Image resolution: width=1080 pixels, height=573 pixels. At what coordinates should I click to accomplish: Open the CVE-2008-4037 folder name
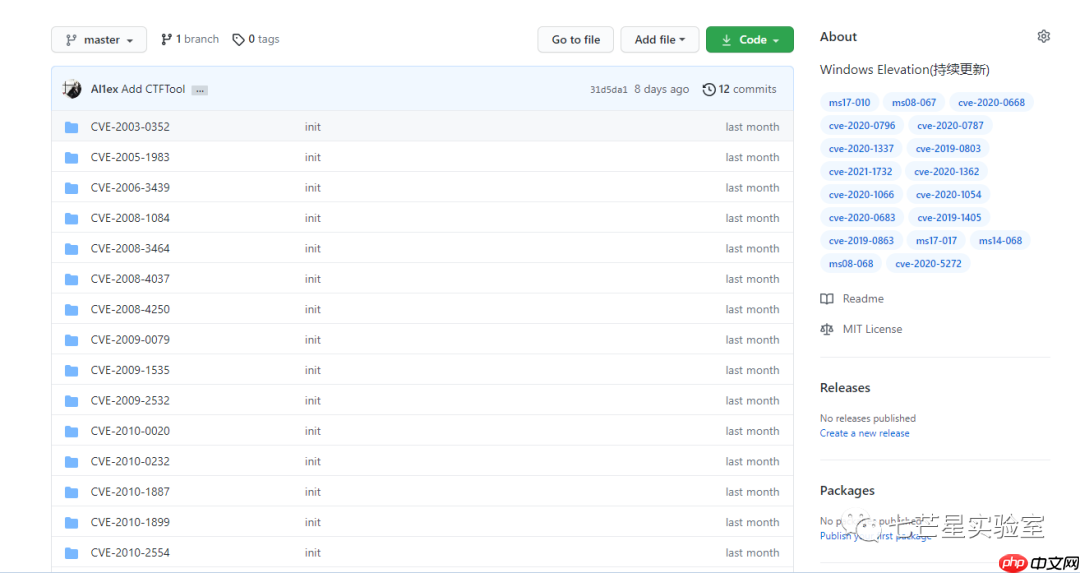pos(130,279)
